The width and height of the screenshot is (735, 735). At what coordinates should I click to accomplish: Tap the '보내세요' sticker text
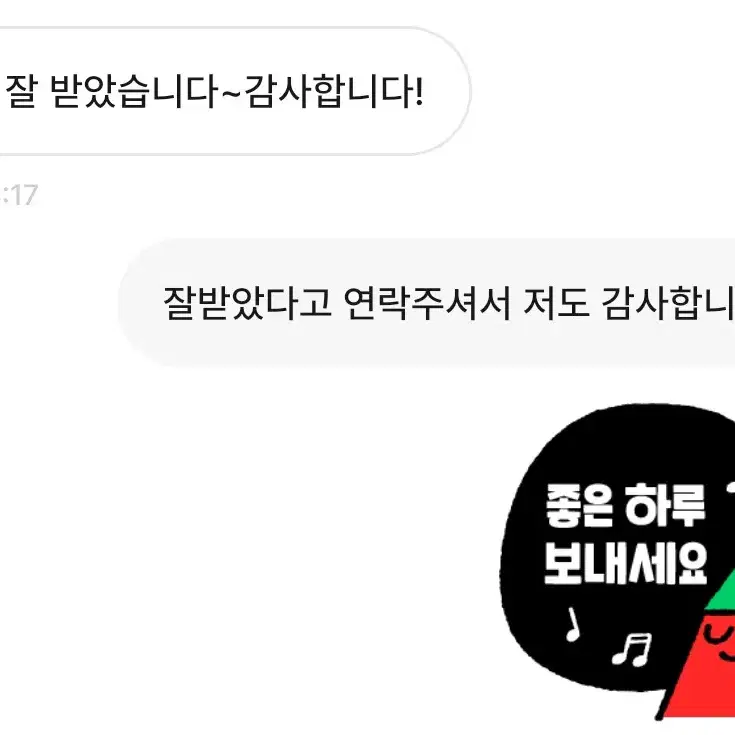626,563
